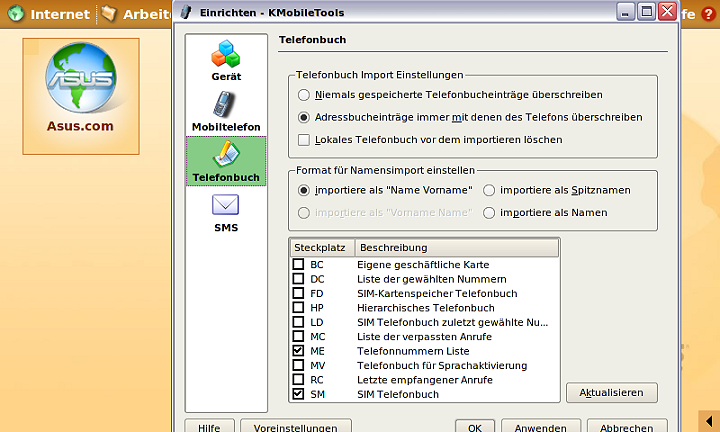This screenshot has height=432, width=720.
Task: Click the Internet tab globe icon
Action: (x=16, y=13)
